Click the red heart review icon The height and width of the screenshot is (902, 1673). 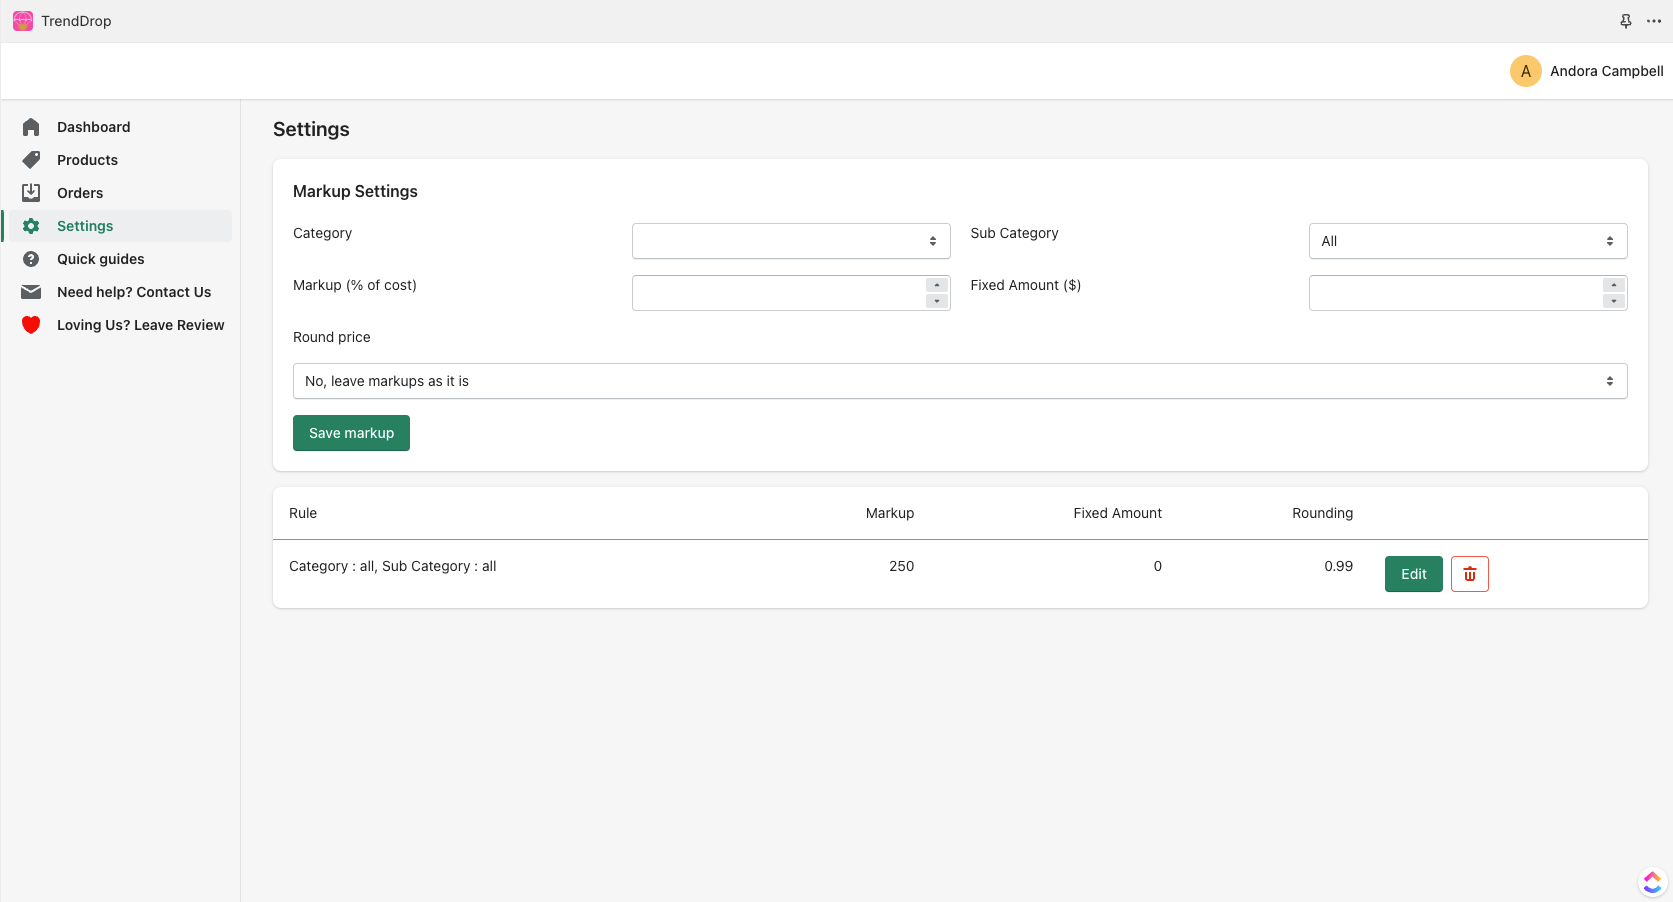(x=31, y=325)
